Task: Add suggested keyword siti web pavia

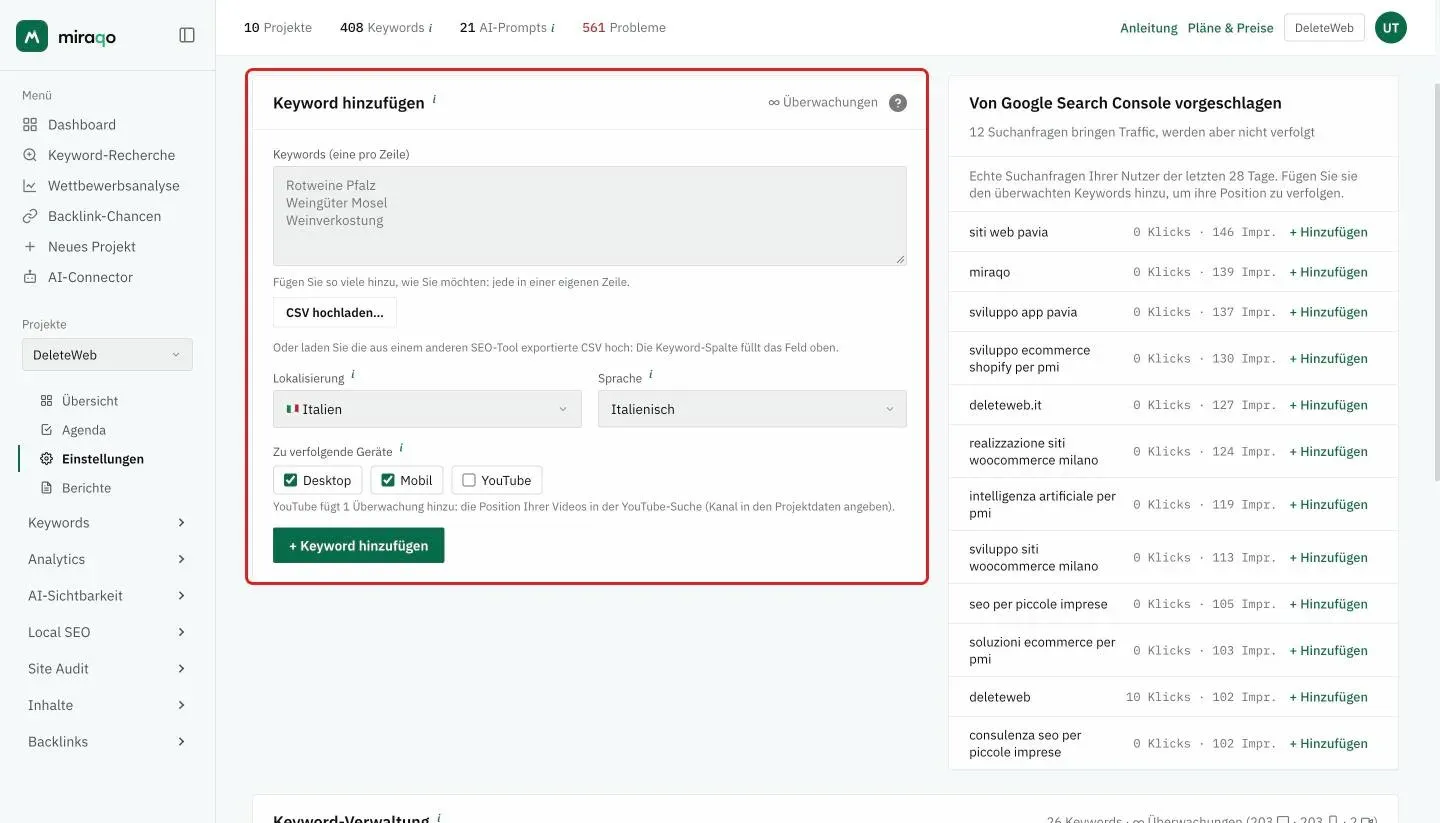Action: [1328, 232]
